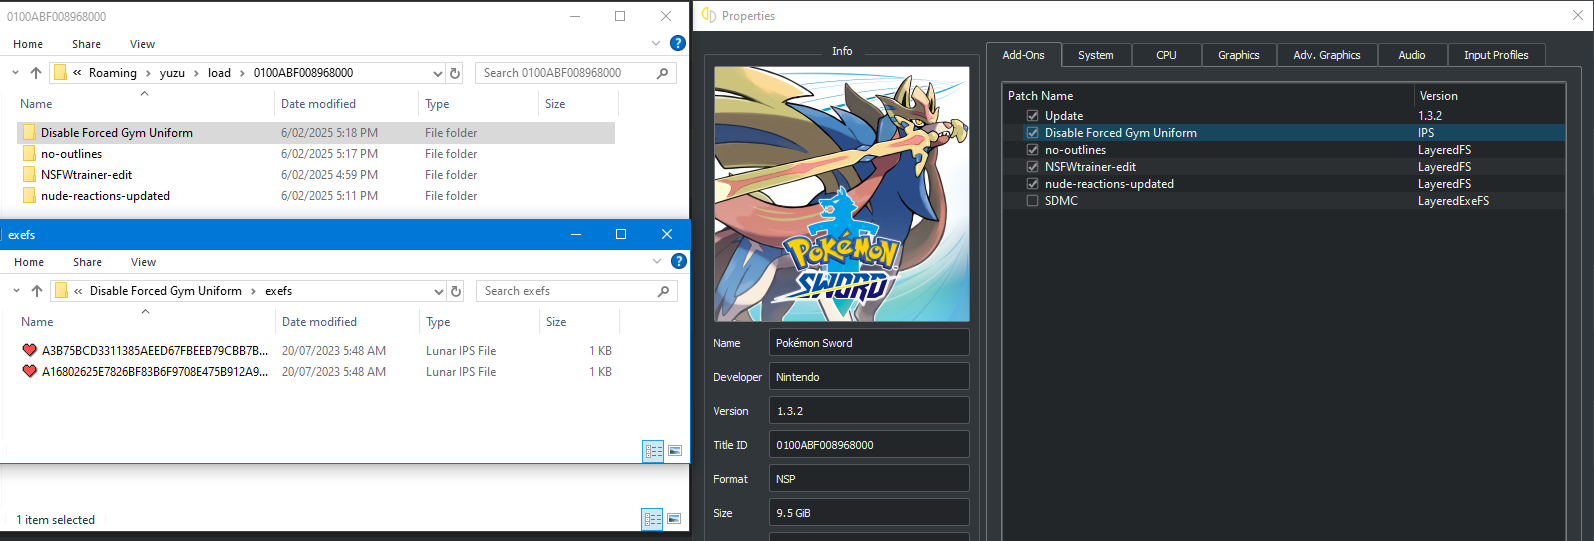Switch to the Audio tab

[x=1412, y=55]
